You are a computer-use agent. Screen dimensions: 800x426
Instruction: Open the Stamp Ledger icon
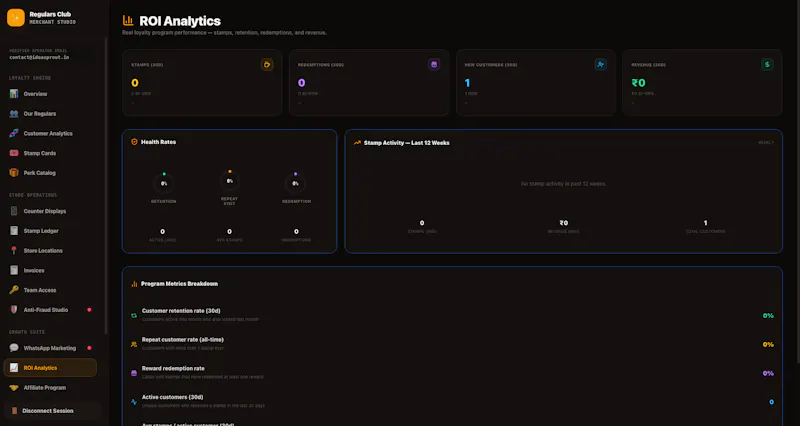tap(14, 231)
